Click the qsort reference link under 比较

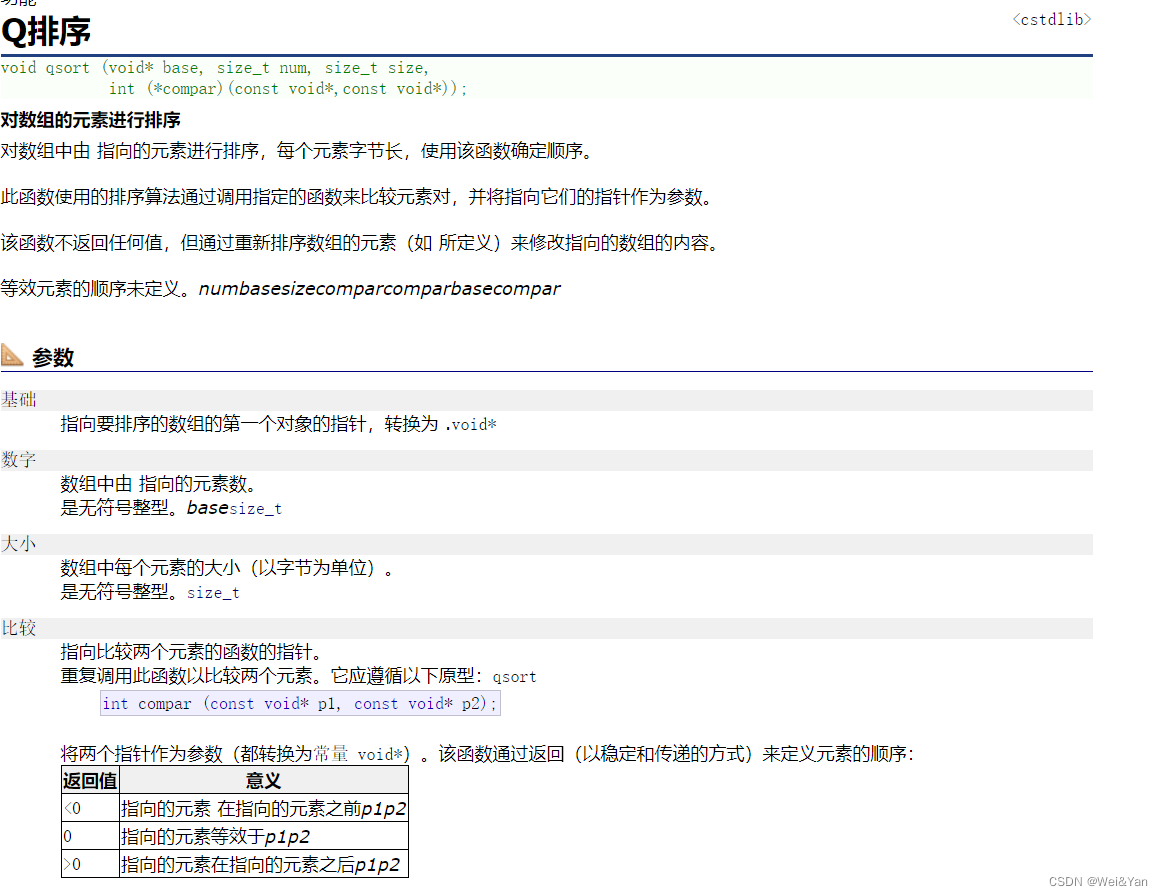513,677
